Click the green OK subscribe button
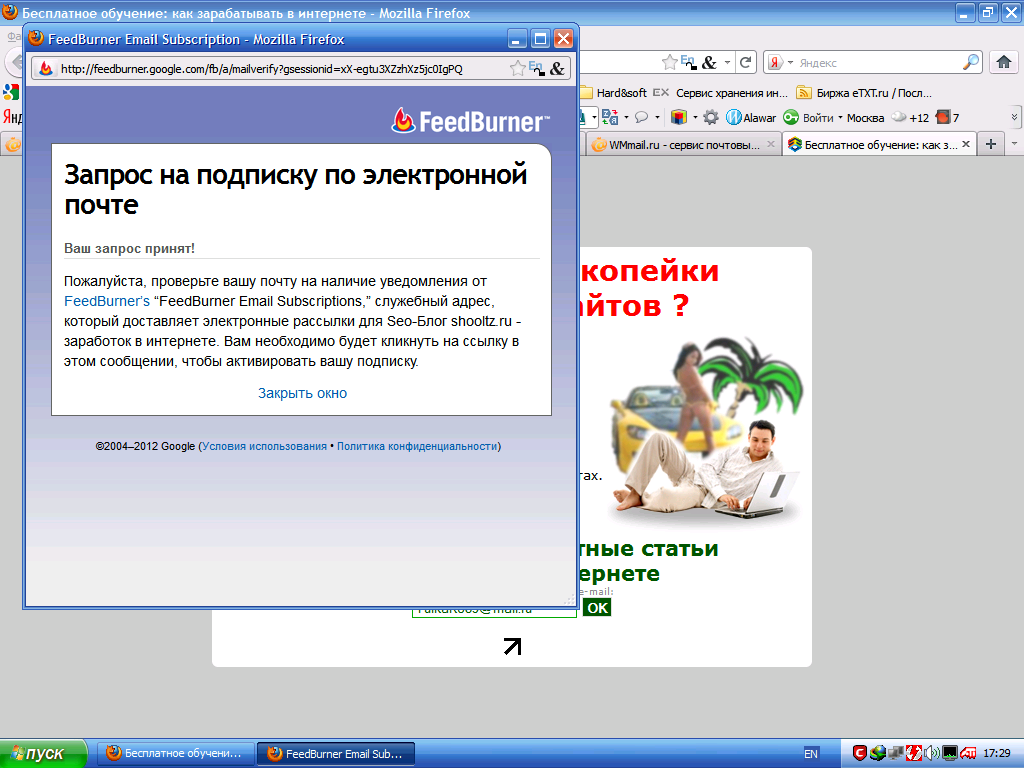Screen dimensions: 1024x768 tap(597, 608)
